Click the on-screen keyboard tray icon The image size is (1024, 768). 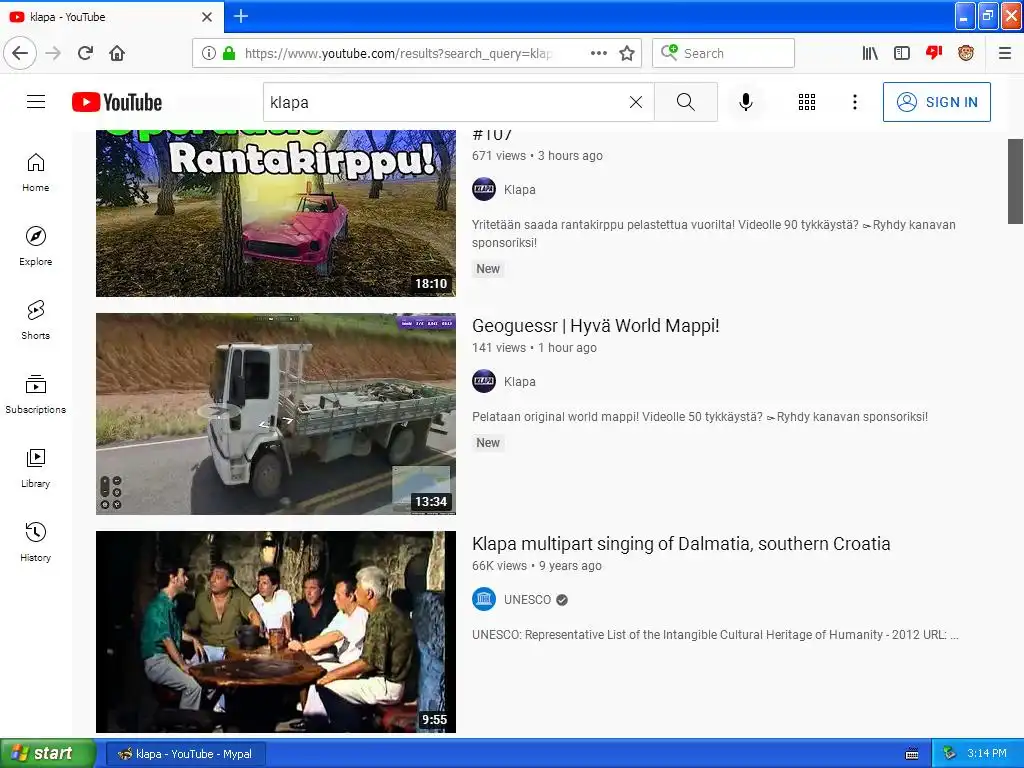912,754
